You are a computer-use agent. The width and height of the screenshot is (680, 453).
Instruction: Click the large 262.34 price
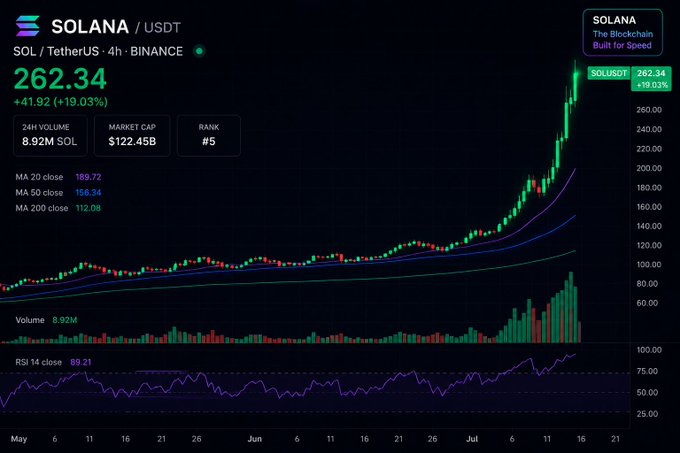(x=60, y=79)
